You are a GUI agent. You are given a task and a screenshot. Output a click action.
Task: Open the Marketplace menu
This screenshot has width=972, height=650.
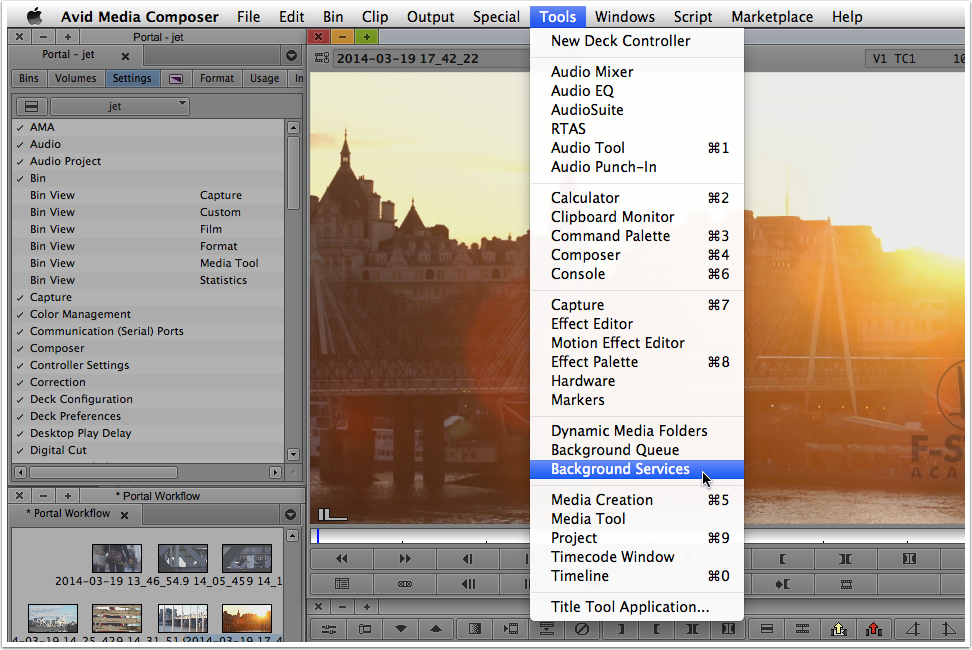(772, 17)
